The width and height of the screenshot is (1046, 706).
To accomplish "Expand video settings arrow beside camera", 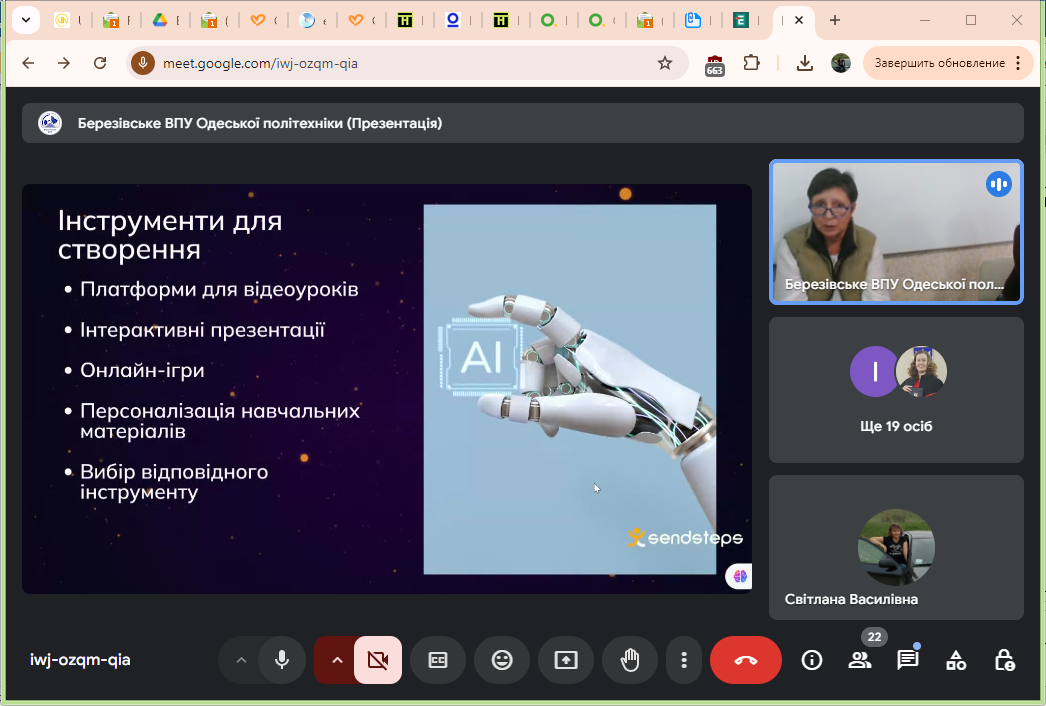I will (337, 660).
